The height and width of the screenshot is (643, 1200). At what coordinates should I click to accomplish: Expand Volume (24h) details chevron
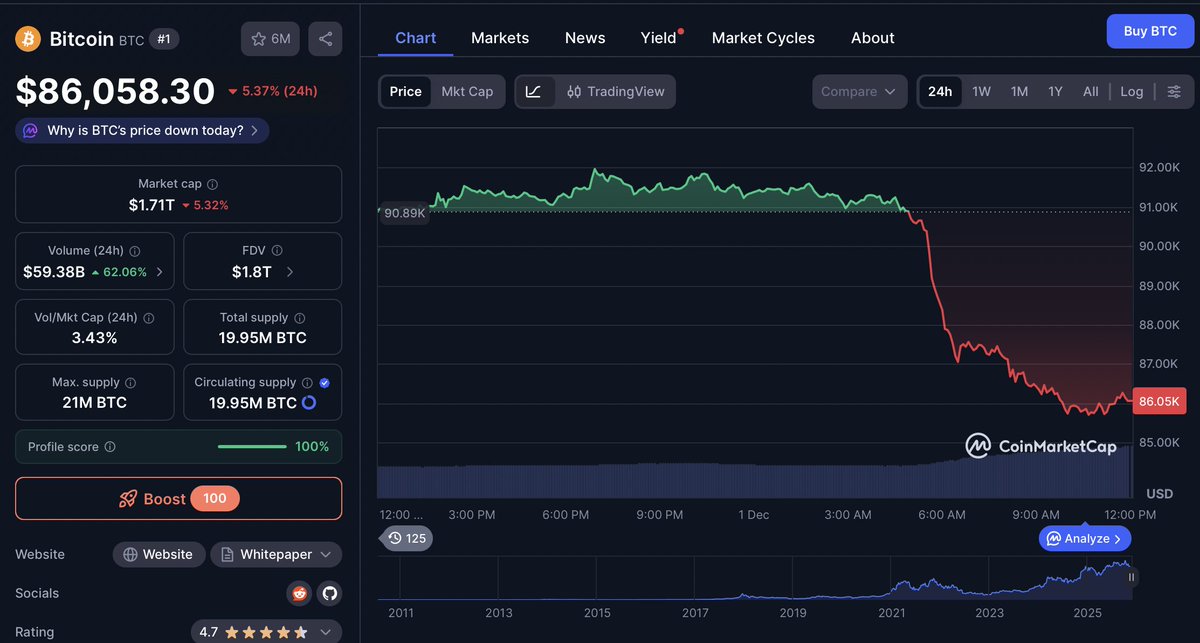click(159, 272)
